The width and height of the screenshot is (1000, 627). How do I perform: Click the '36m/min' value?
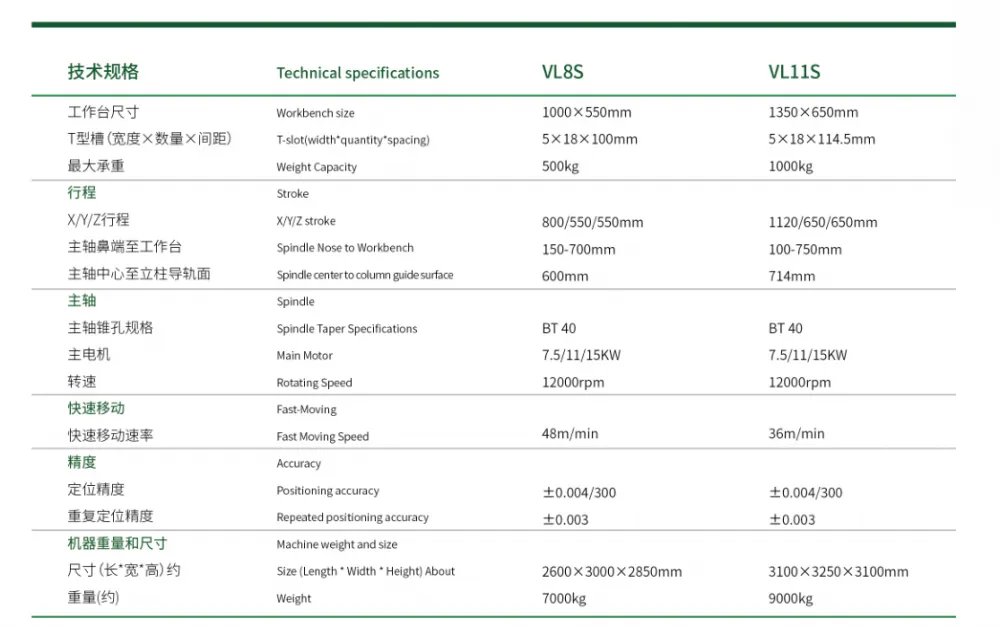tap(796, 434)
